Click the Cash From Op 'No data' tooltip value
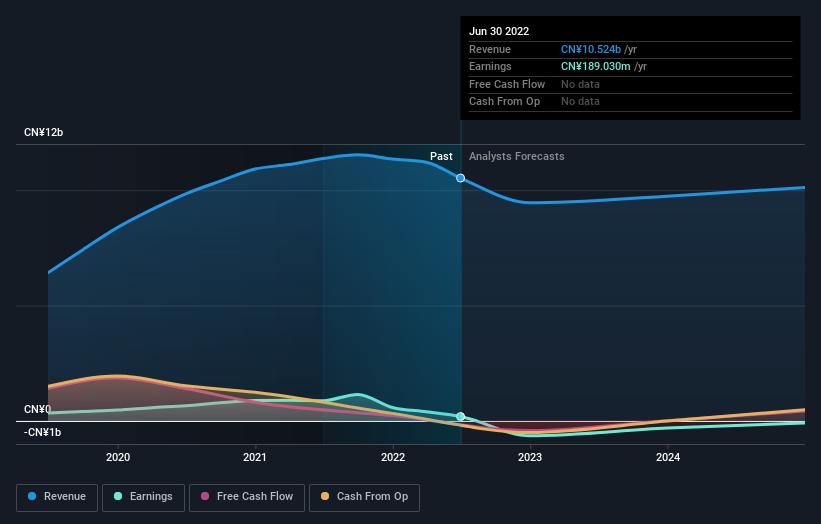821x524 pixels. coord(580,102)
